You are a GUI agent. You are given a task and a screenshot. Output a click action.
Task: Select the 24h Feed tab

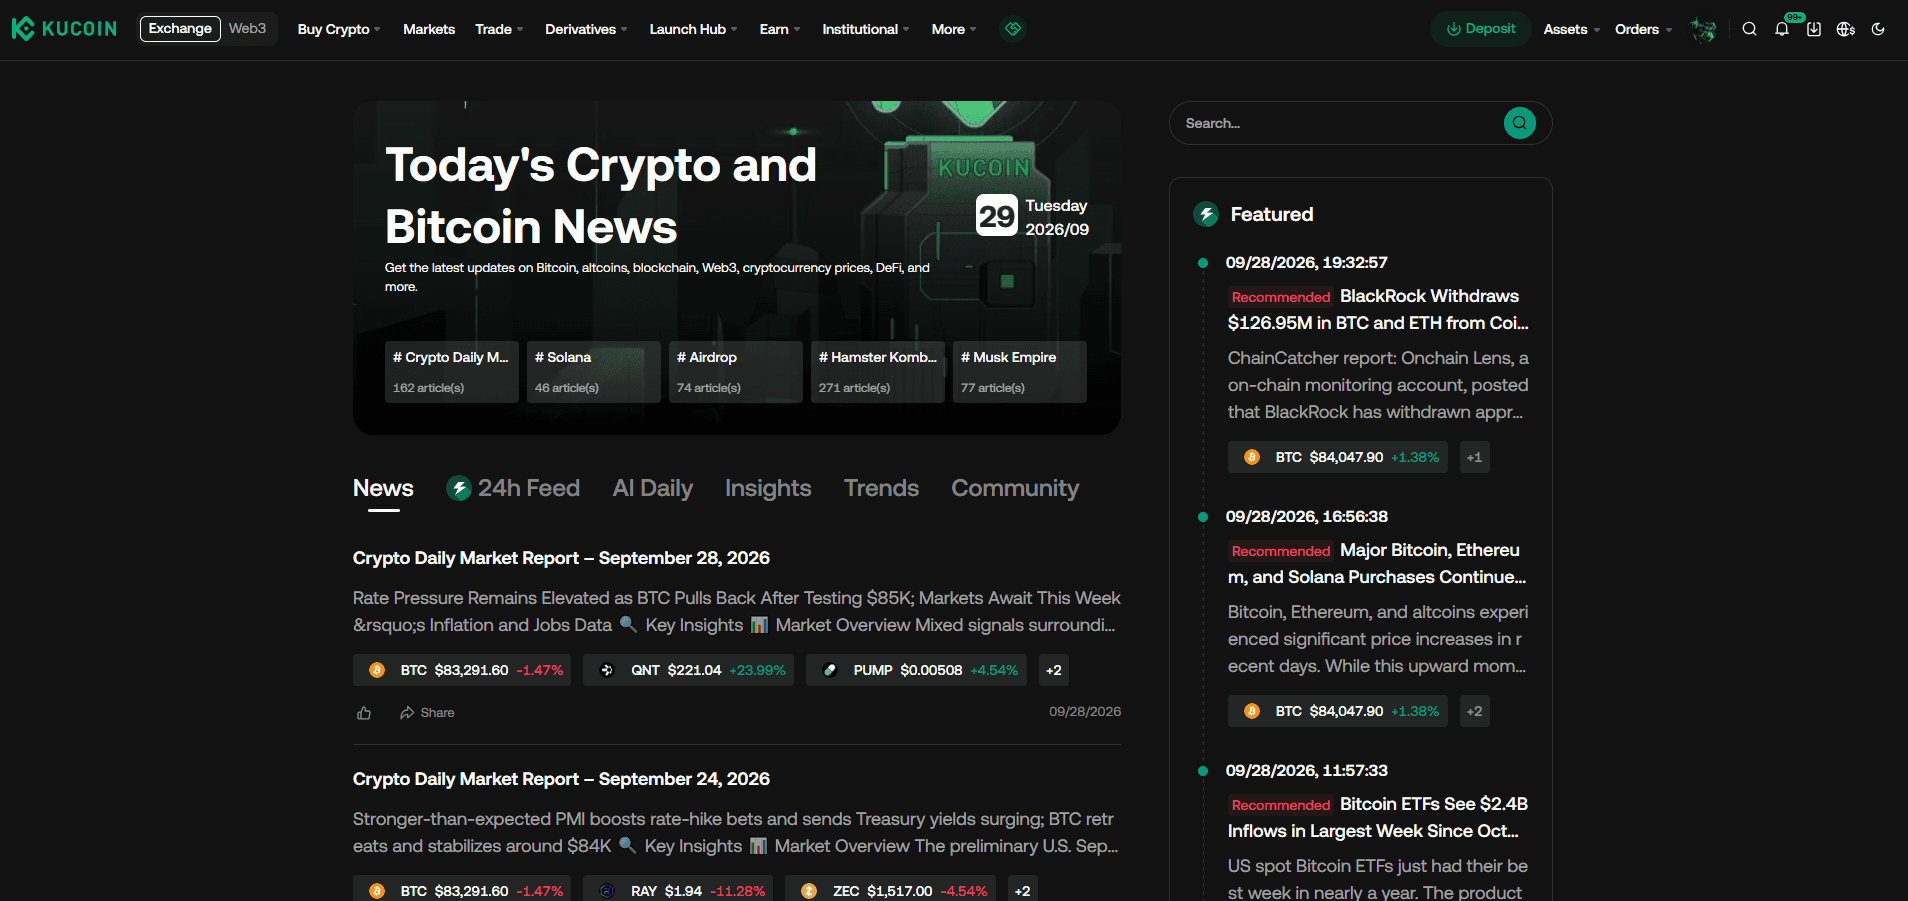coord(513,488)
